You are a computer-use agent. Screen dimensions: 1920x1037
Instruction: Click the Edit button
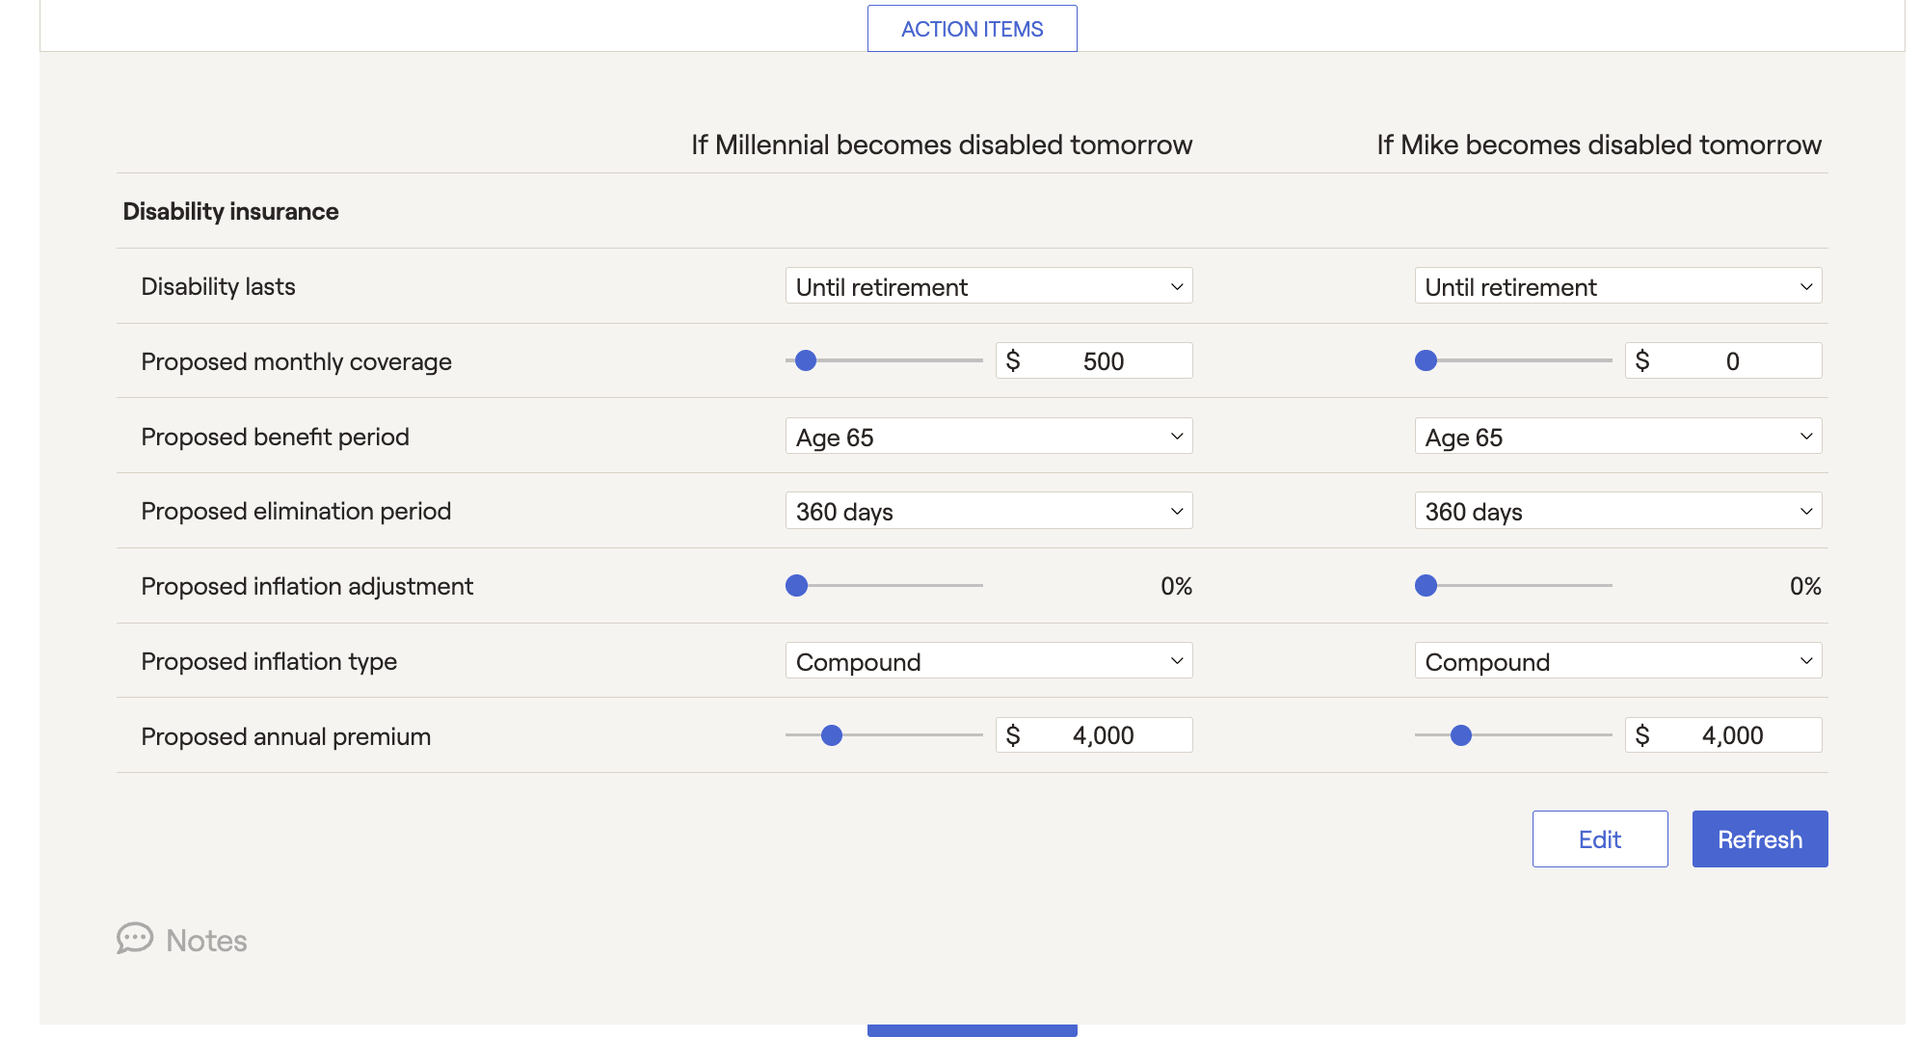[1599, 838]
